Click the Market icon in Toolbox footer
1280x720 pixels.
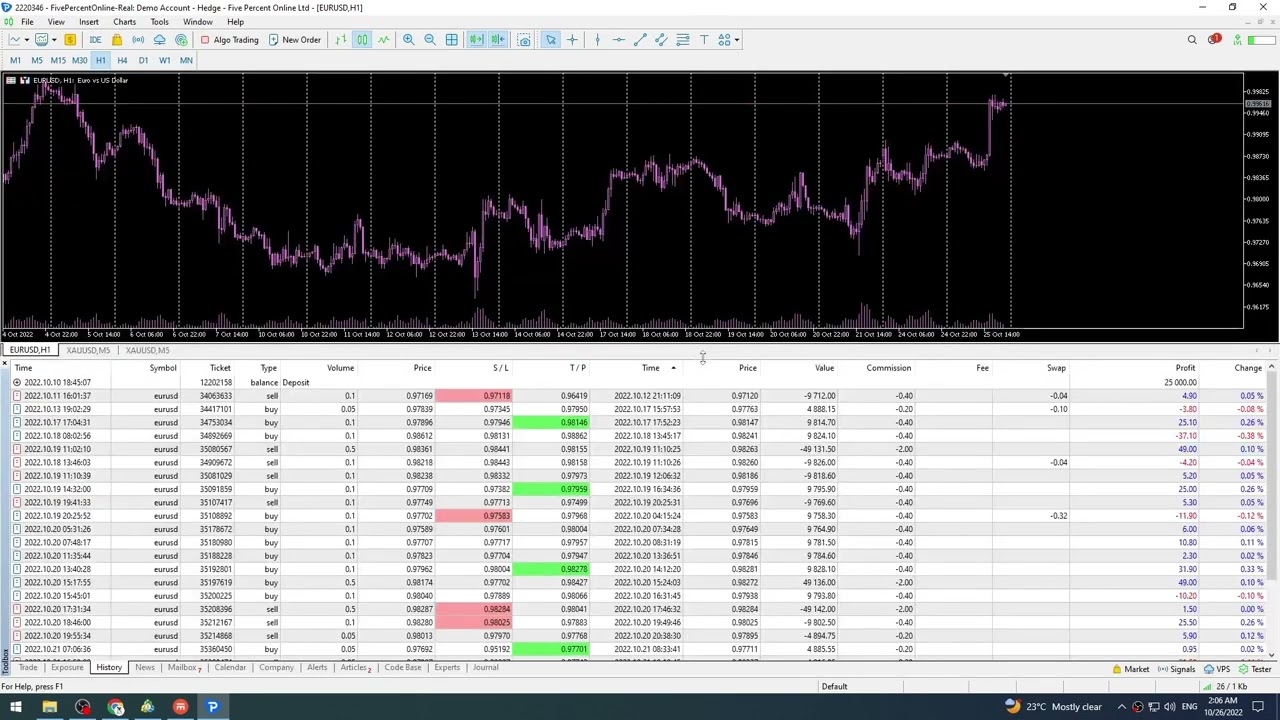click(1130, 669)
